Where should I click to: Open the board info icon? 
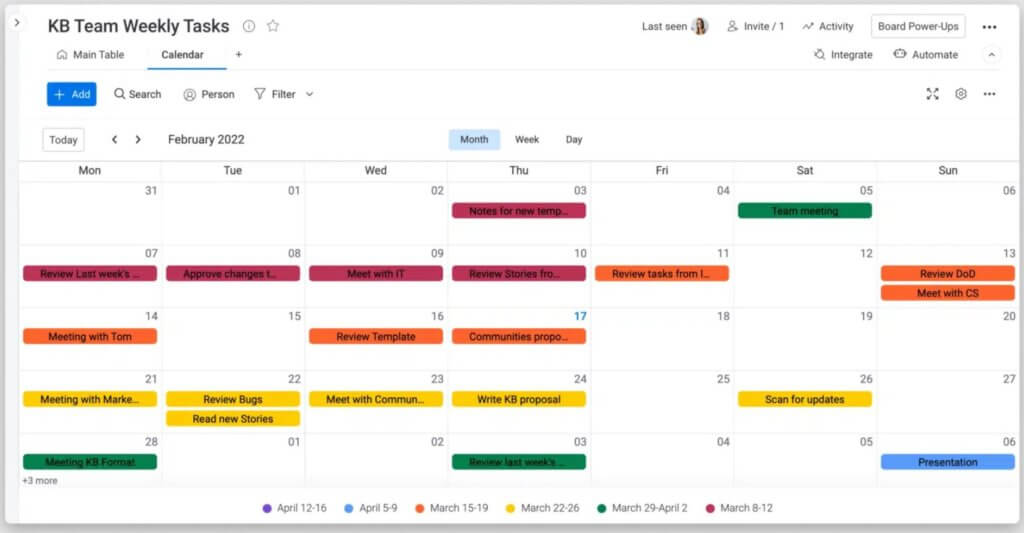tap(249, 26)
